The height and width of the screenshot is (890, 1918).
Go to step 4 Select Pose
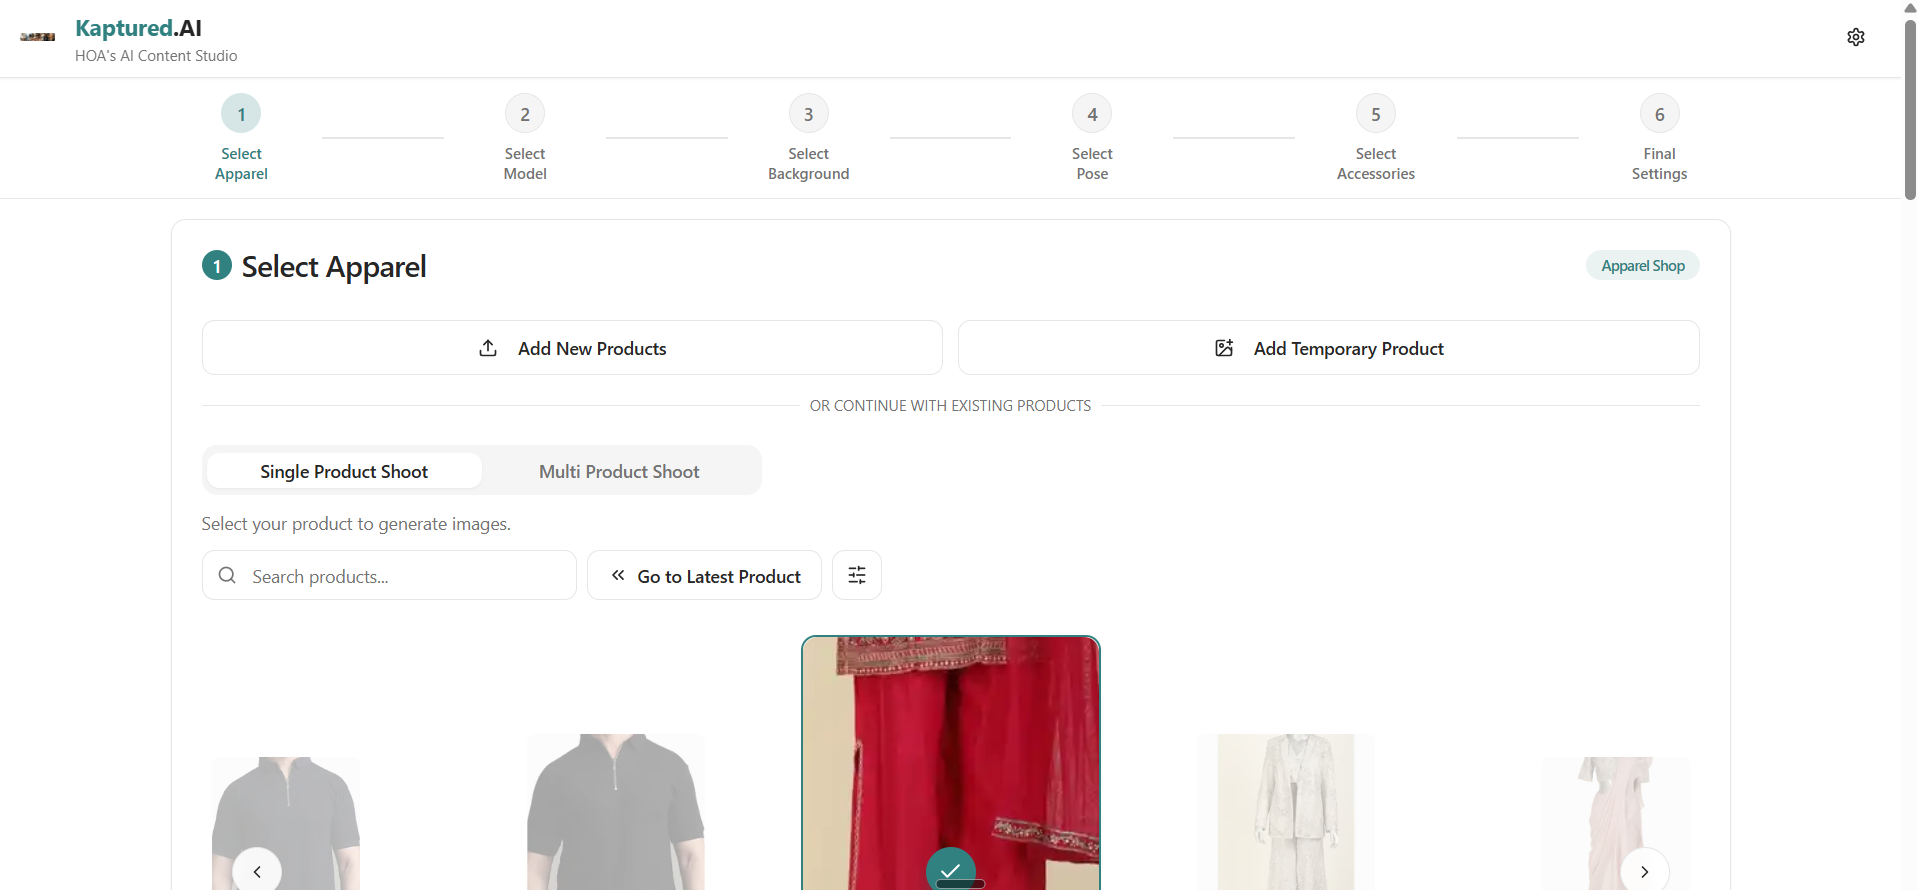(1092, 139)
